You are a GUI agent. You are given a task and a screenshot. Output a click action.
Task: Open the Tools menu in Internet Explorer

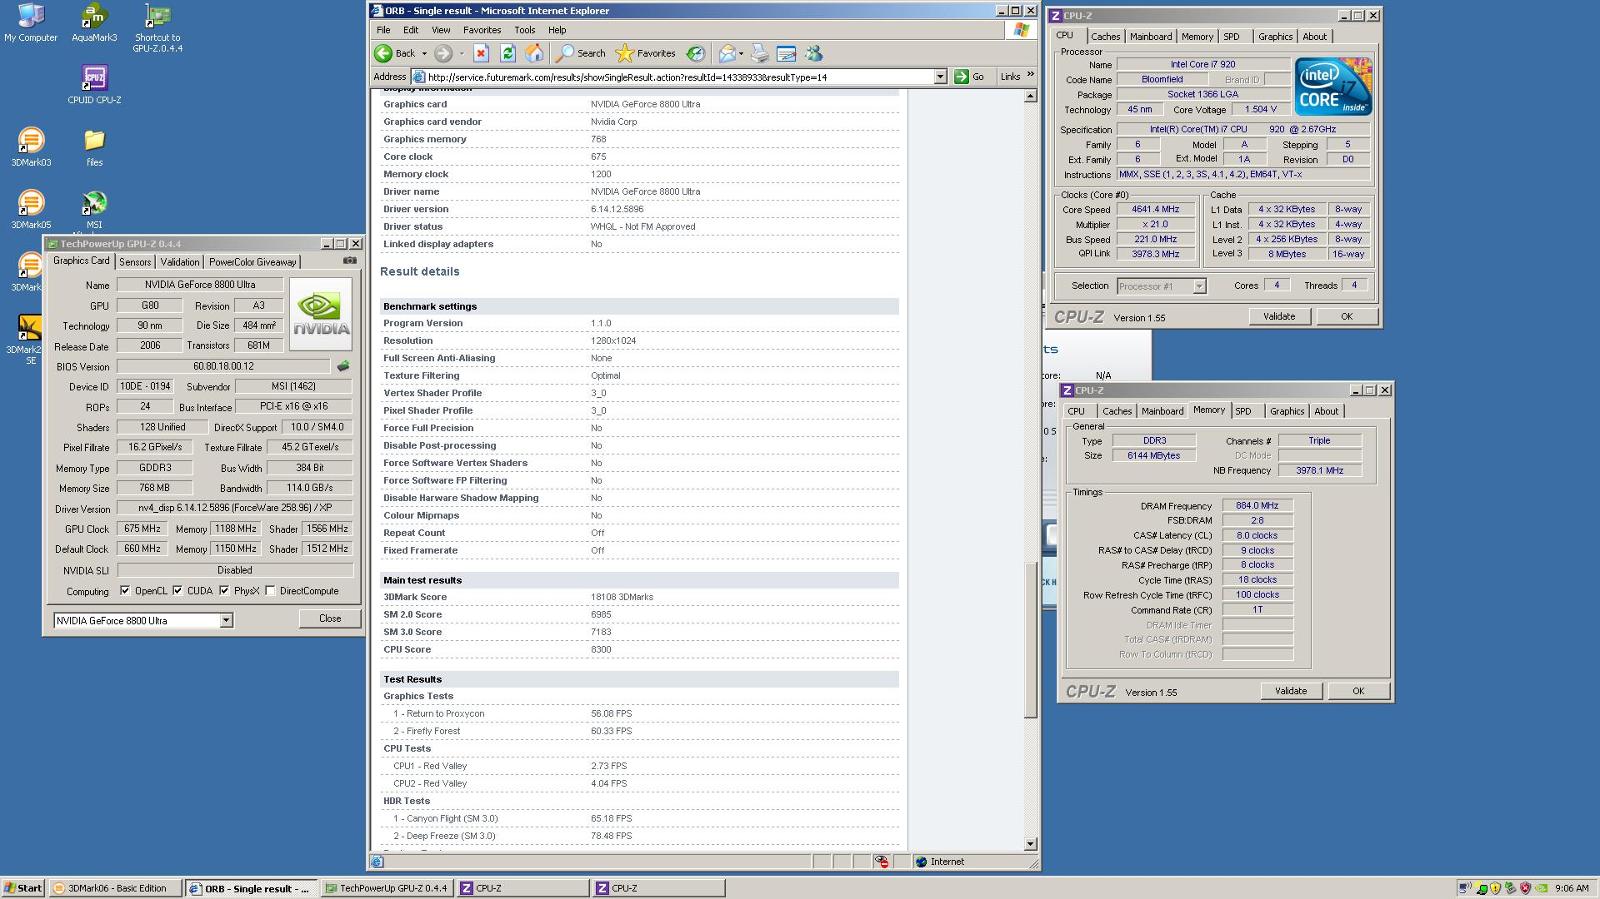(x=525, y=30)
